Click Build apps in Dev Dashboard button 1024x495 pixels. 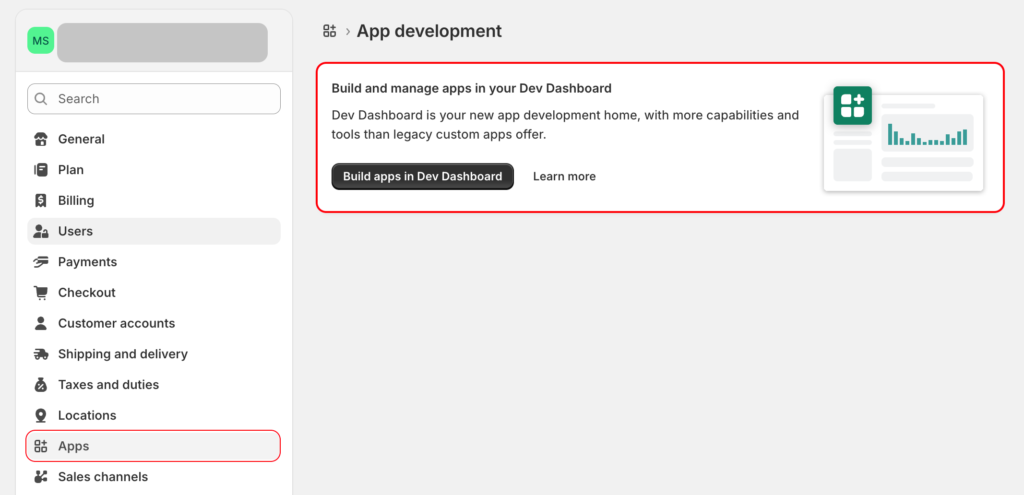pyautogui.click(x=423, y=176)
